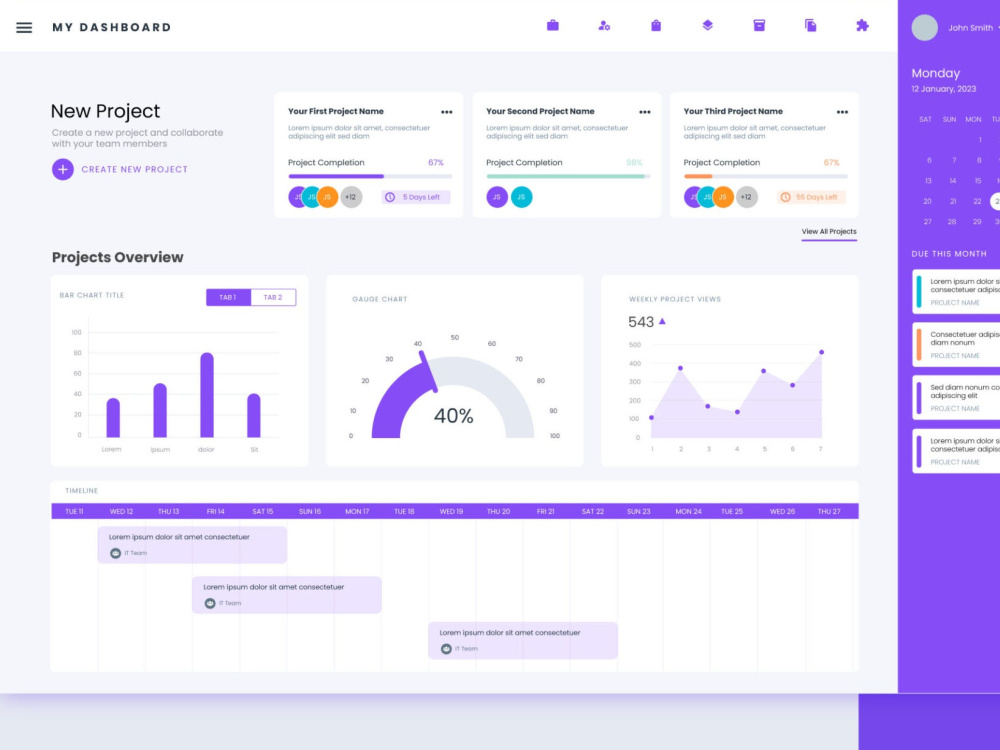Viewport: 1000px width, 750px height.
Task: Click the Lorem bar in bar chart
Action: point(113,418)
